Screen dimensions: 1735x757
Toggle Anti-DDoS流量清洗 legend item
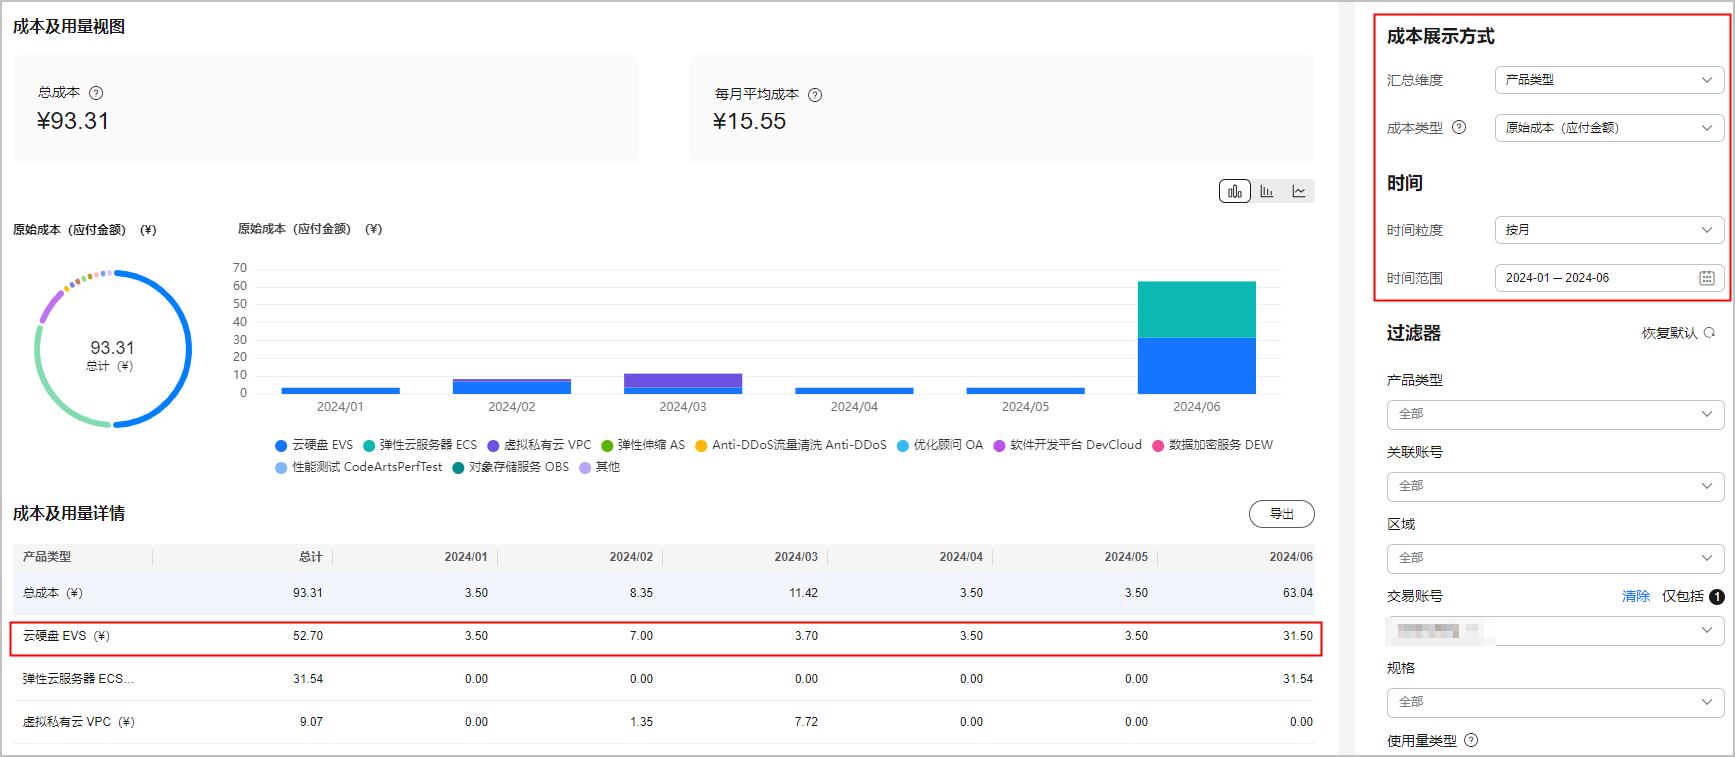(791, 445)
